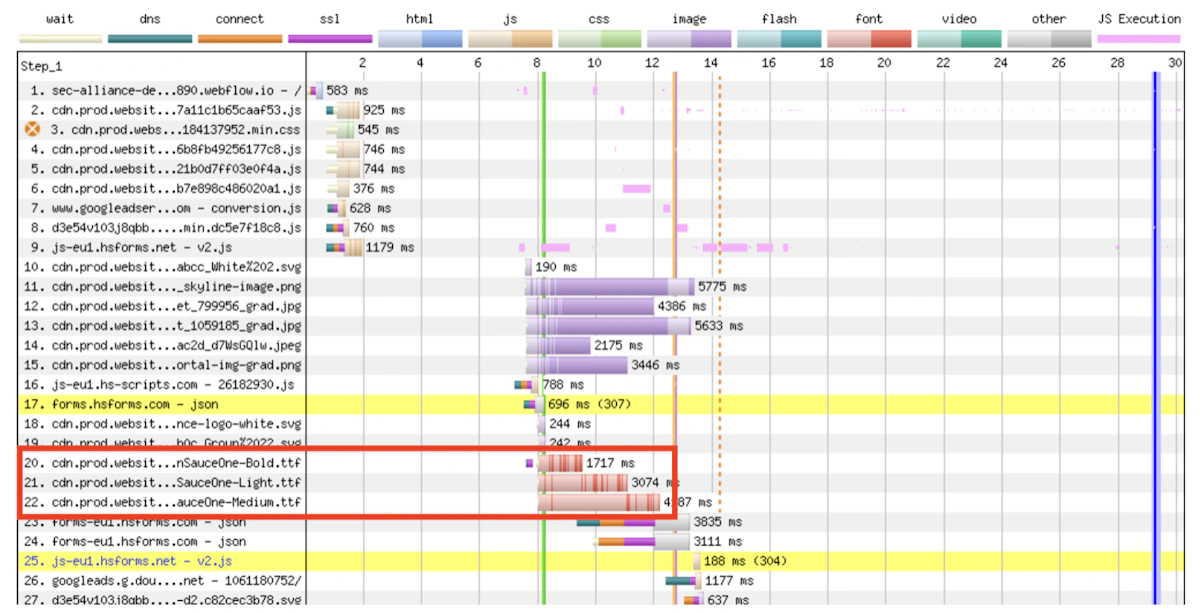Select the ssl purple legend swatch
Screen dimensions: 1200x613
(x=330, y=39)
